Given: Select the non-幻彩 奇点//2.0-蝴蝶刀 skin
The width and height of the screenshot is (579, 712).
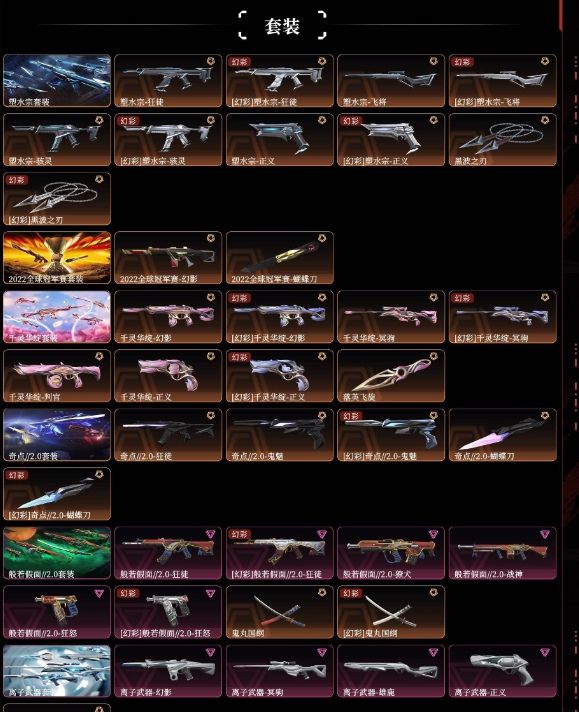Looking at the screenshot, I should [x=503, y=435].
